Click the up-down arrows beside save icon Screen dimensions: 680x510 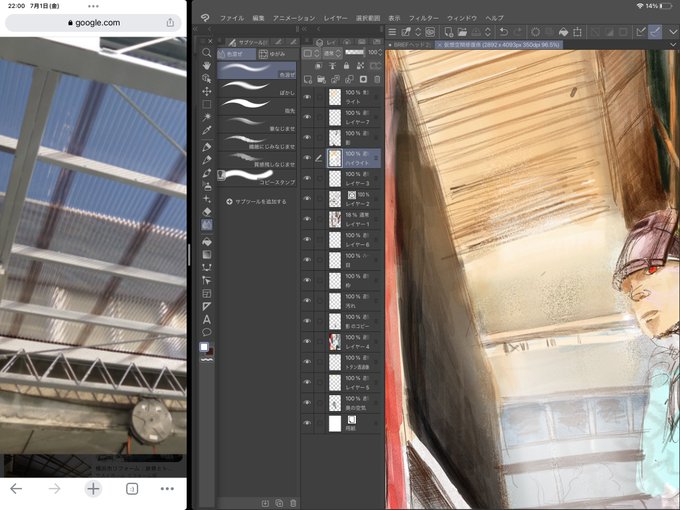point(488,32)
